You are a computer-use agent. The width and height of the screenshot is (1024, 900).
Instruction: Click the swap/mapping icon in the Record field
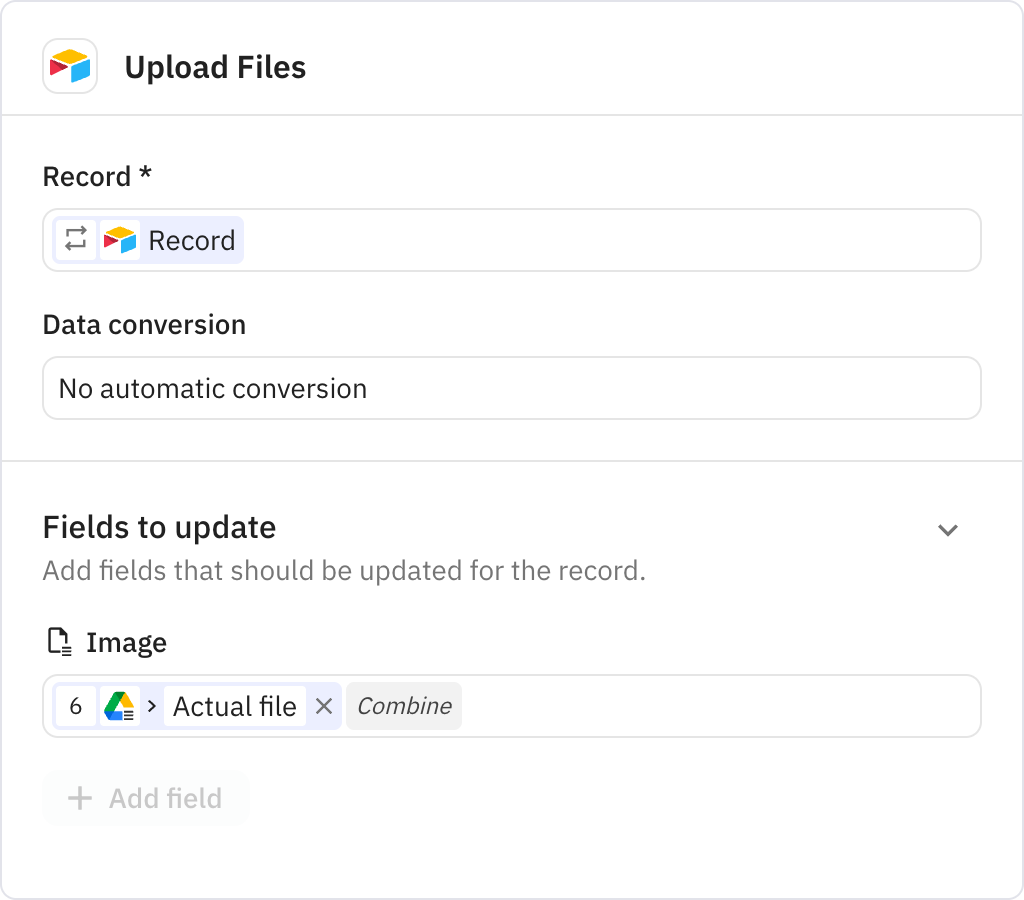tap(77, 240)
